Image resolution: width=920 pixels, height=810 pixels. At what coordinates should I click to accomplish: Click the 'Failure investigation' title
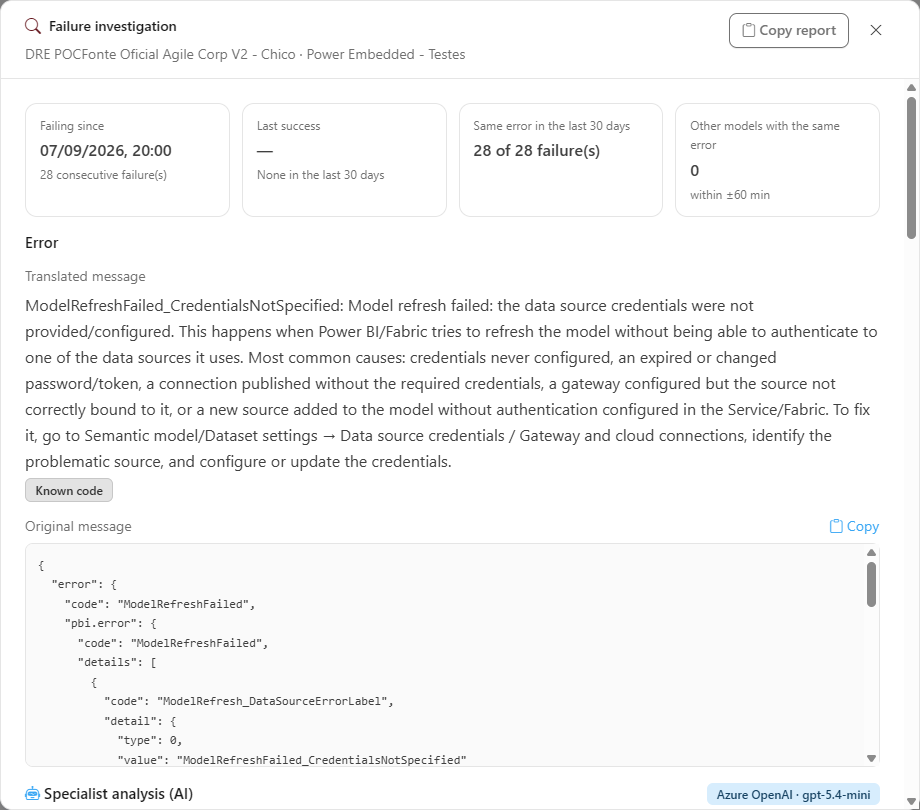coord(113,26)
